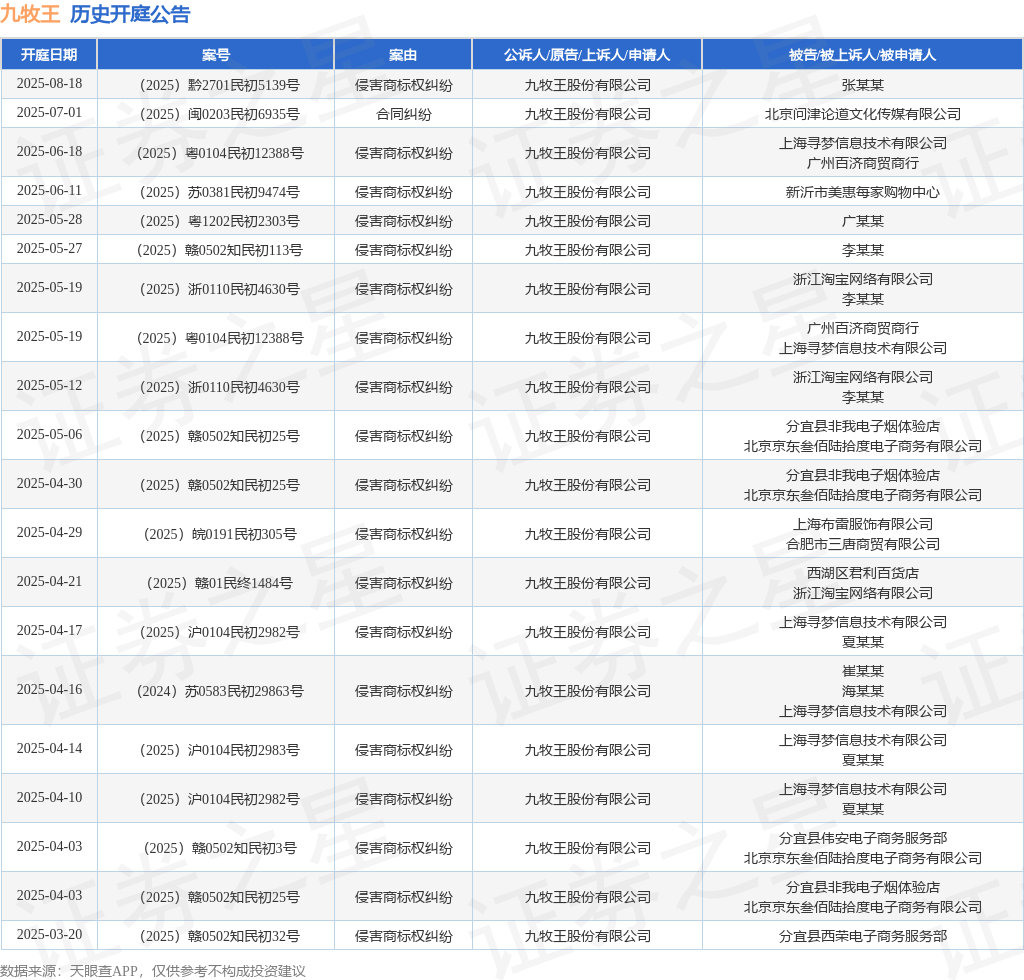1024x980 pixels.
Task: Click 浙江淘宝网络有限公司 in the 2025-04-21 row
Action: pos(863,593)
